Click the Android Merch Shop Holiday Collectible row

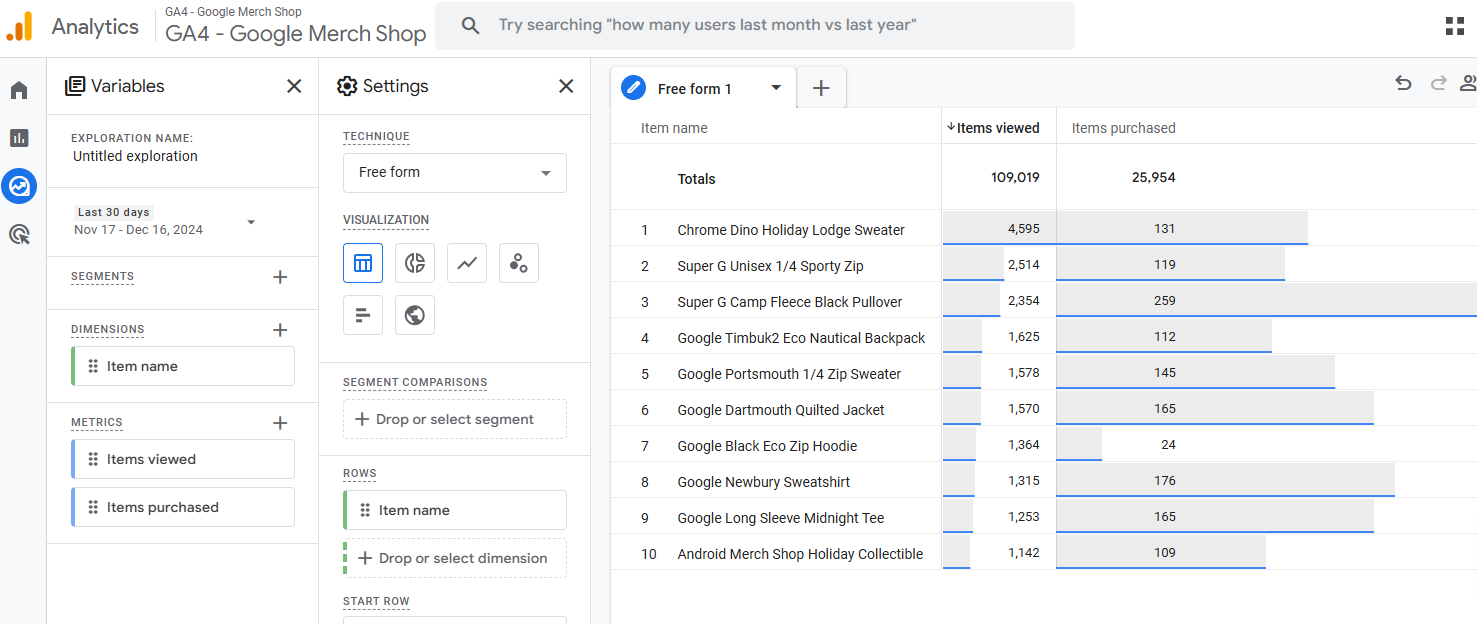tap(1044, 553)
